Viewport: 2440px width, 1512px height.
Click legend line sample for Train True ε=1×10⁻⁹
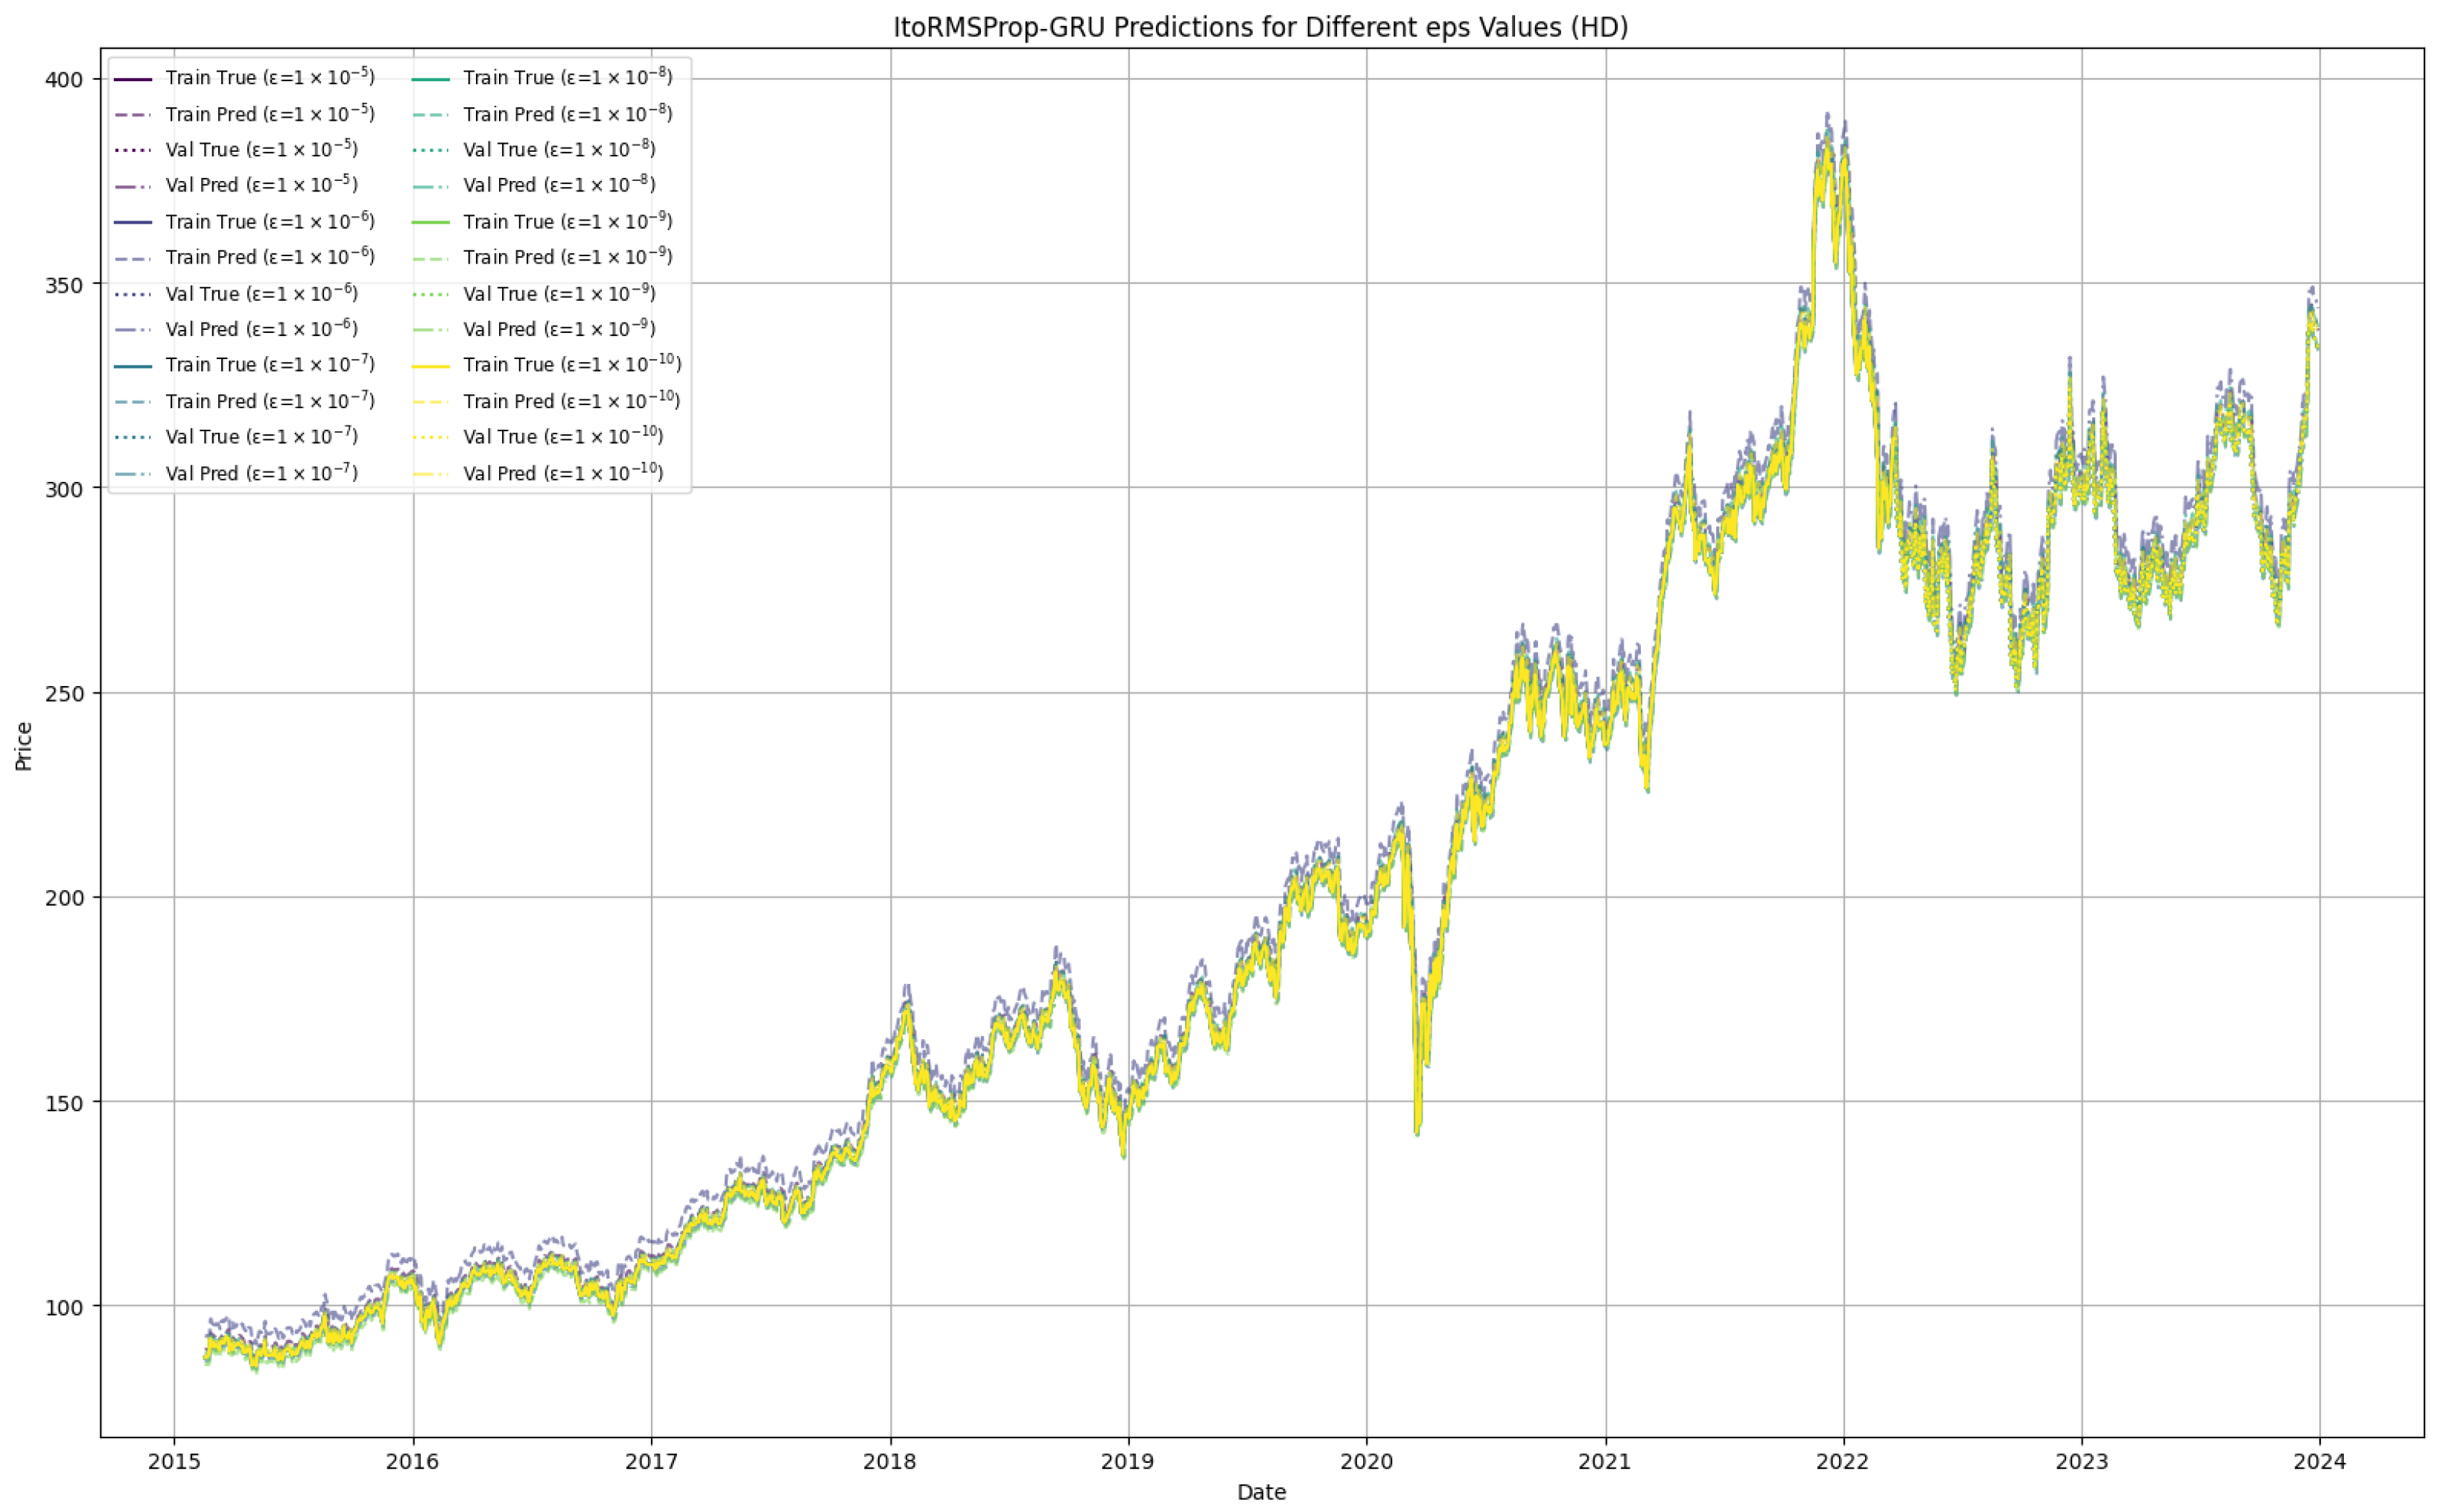point(431,222)
